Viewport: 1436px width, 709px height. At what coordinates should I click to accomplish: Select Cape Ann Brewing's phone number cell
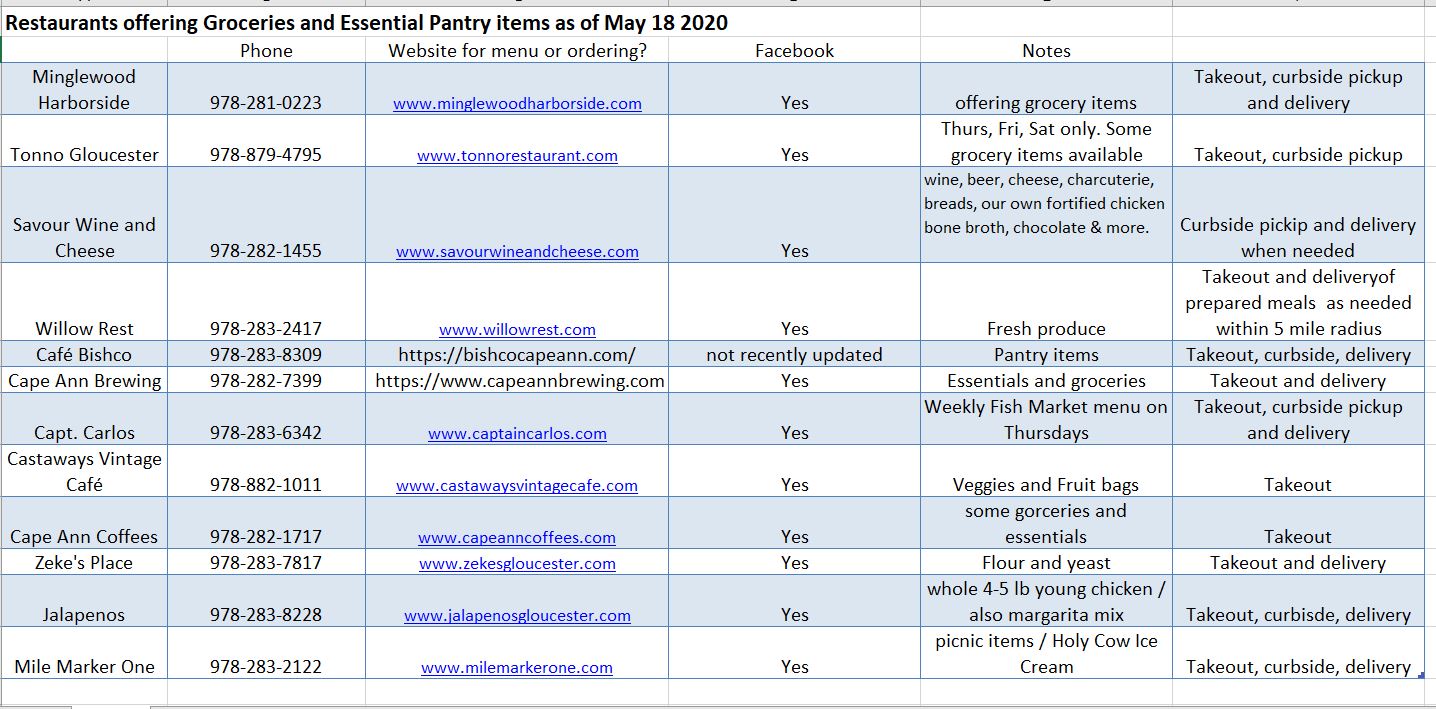pyautogui.click(x=266, y=381)
